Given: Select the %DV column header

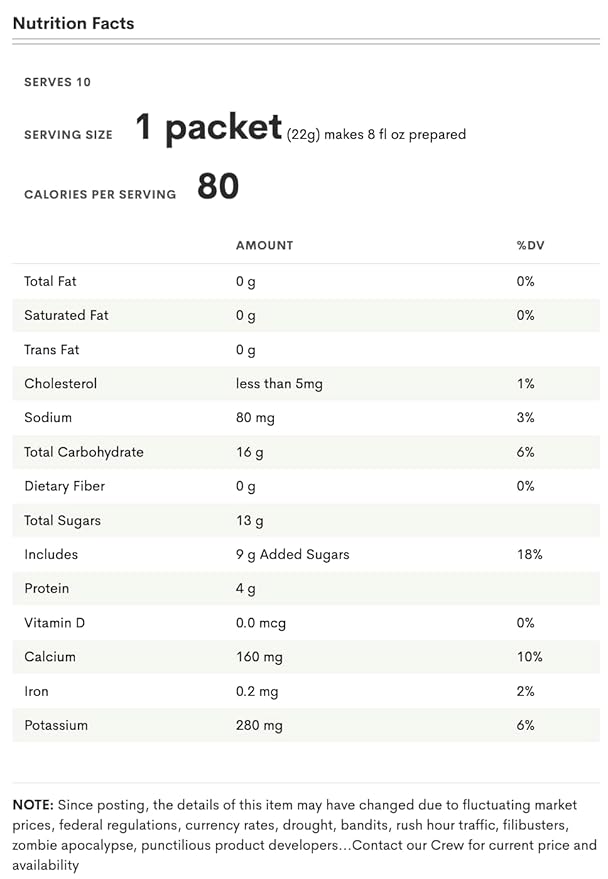Looking at the screenshot, I should 530,246.
